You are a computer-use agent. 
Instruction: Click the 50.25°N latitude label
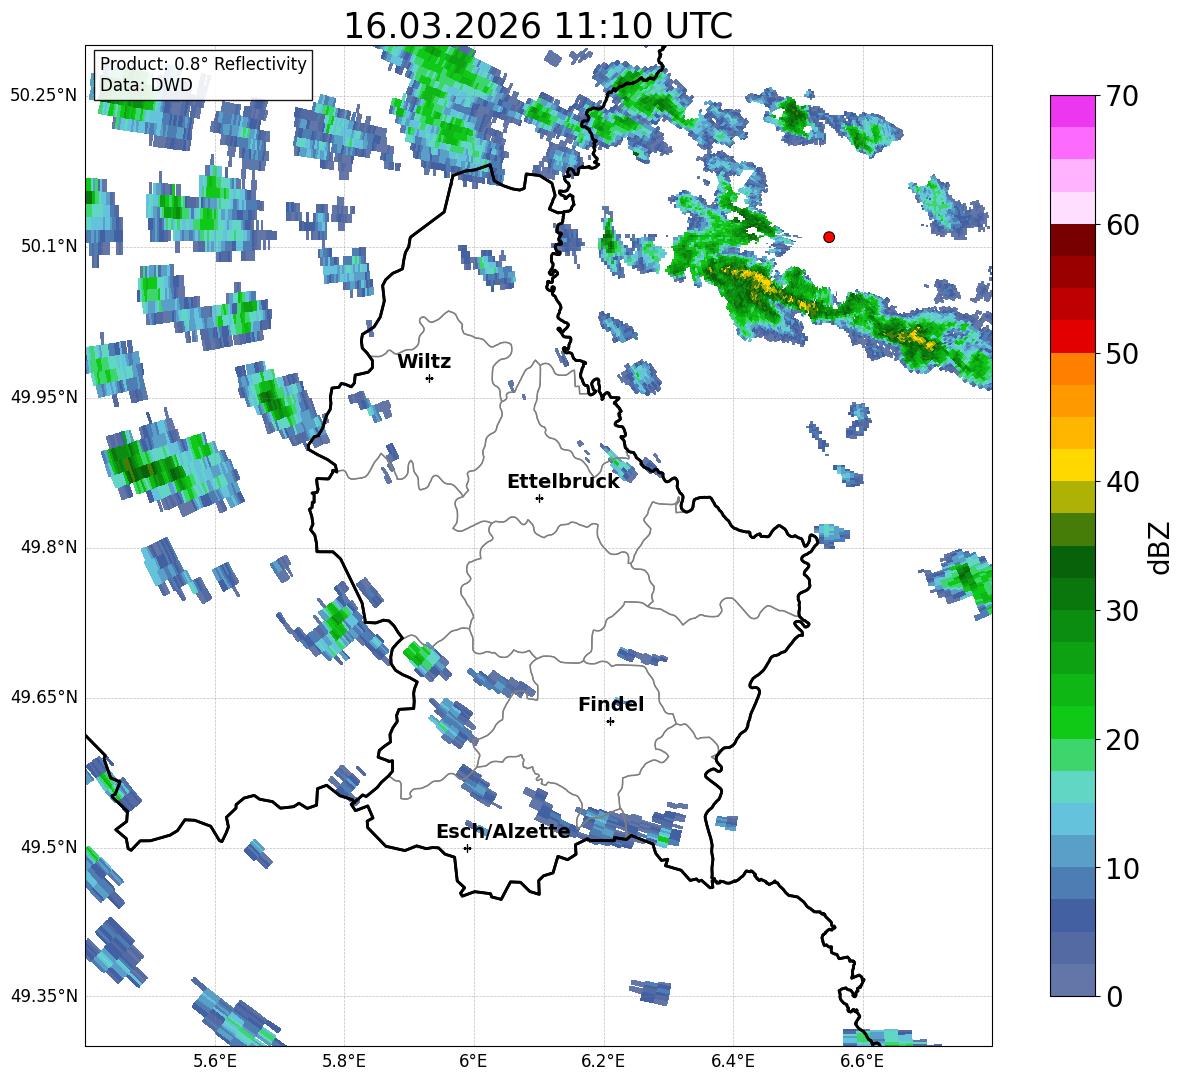(44, 96)
